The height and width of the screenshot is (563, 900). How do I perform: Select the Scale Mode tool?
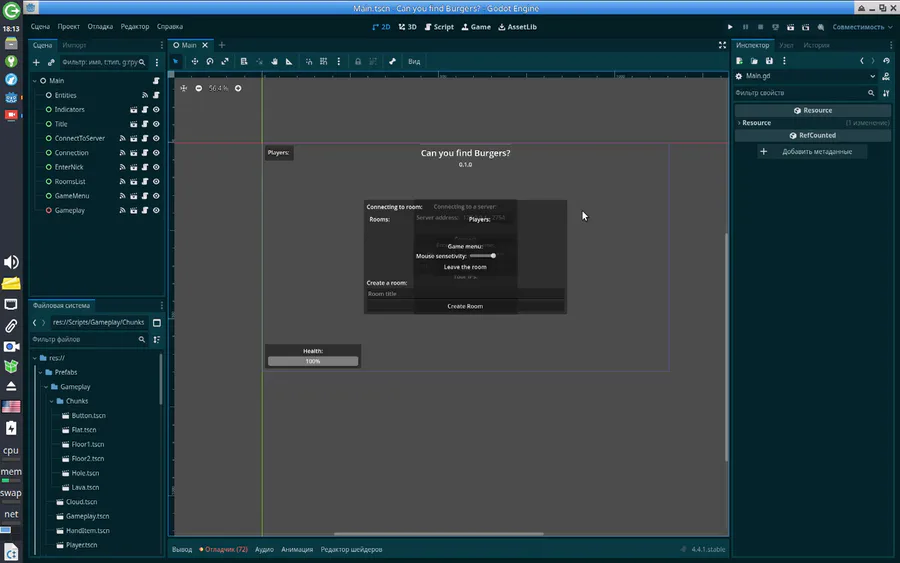click(x=225, y=61)
